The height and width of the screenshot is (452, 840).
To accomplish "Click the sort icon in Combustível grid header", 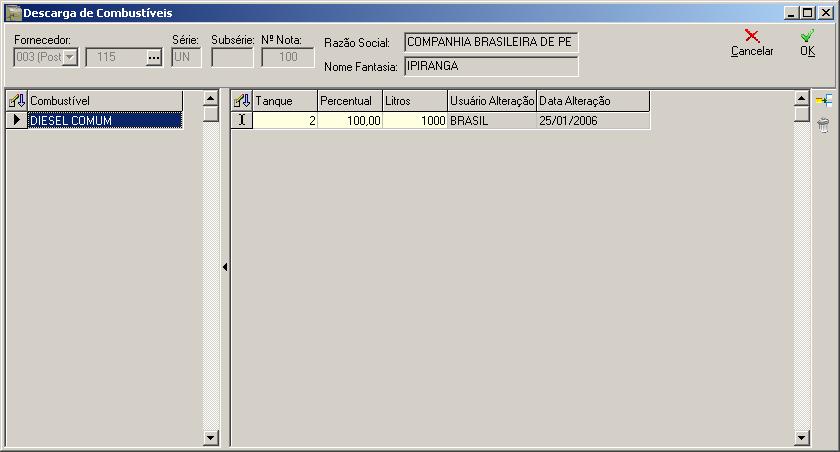I will (17, 100).
